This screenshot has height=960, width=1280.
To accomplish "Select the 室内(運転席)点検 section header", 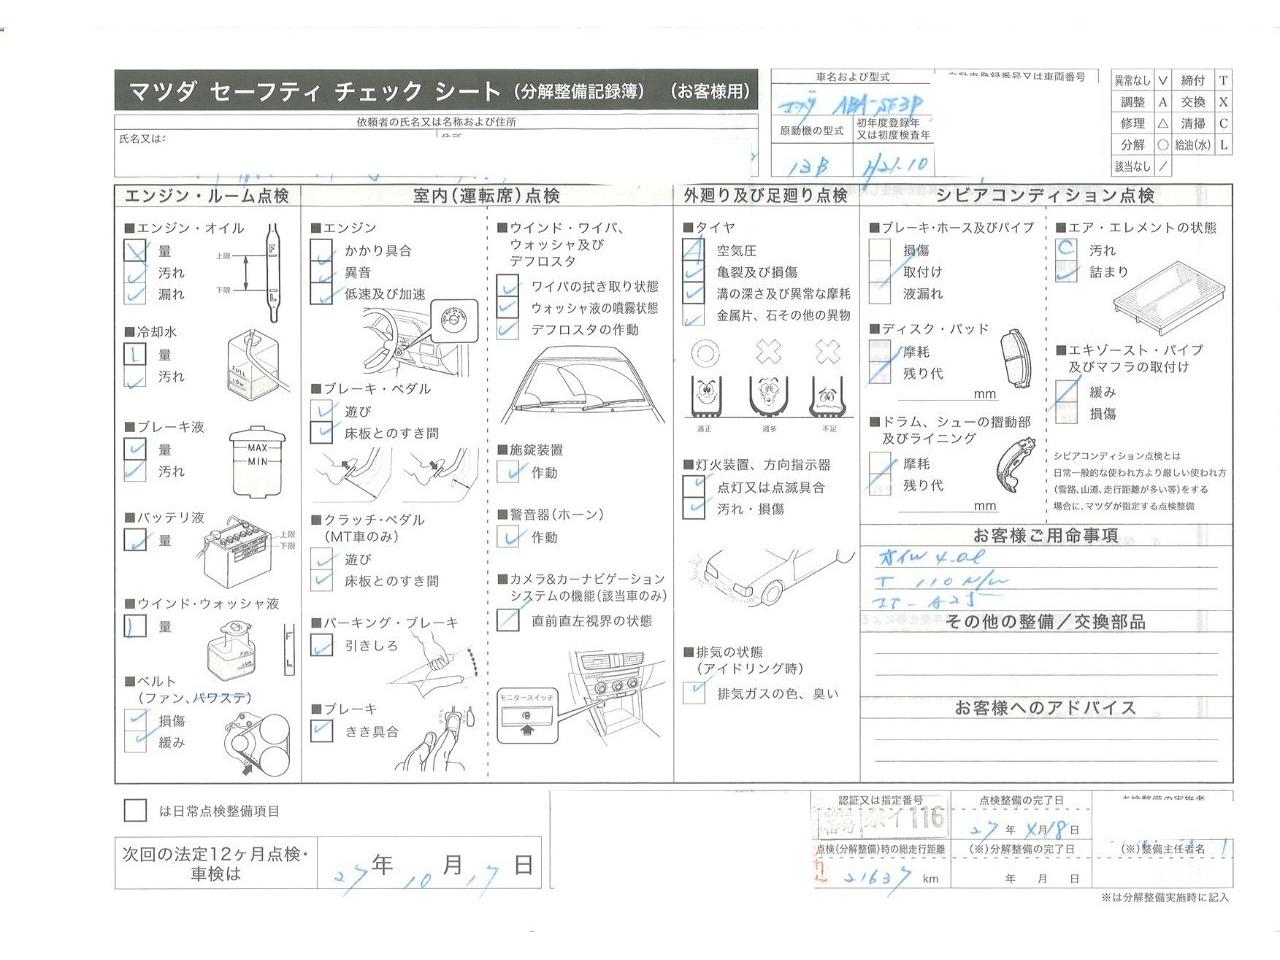I will [487, 195].
